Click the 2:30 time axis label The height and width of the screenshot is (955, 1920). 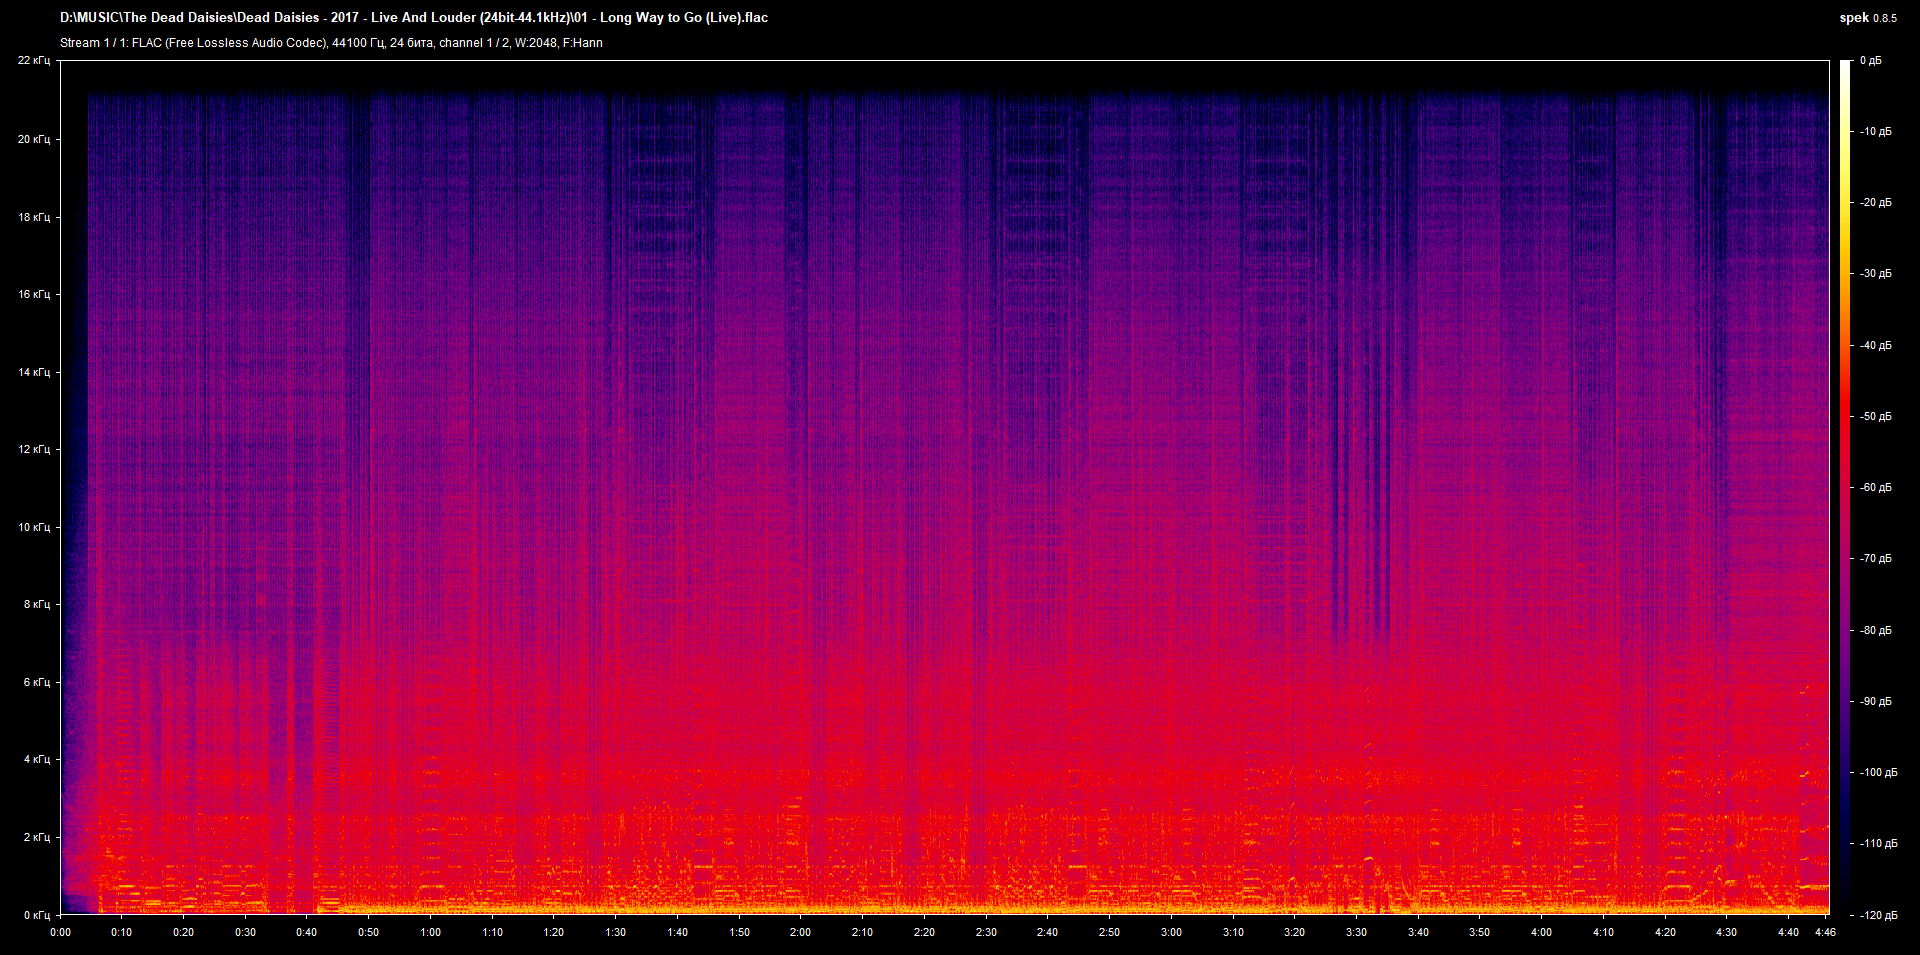tap(986, 932)
